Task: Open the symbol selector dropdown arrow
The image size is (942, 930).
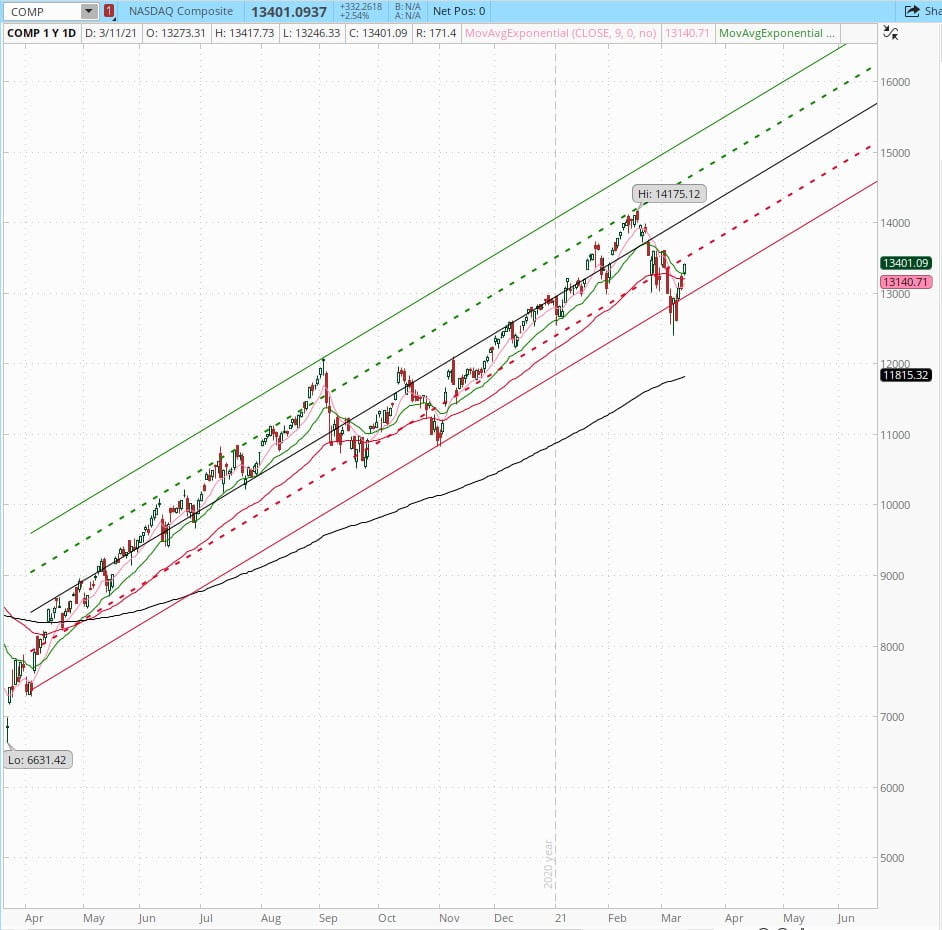Action: click(88, 11)
